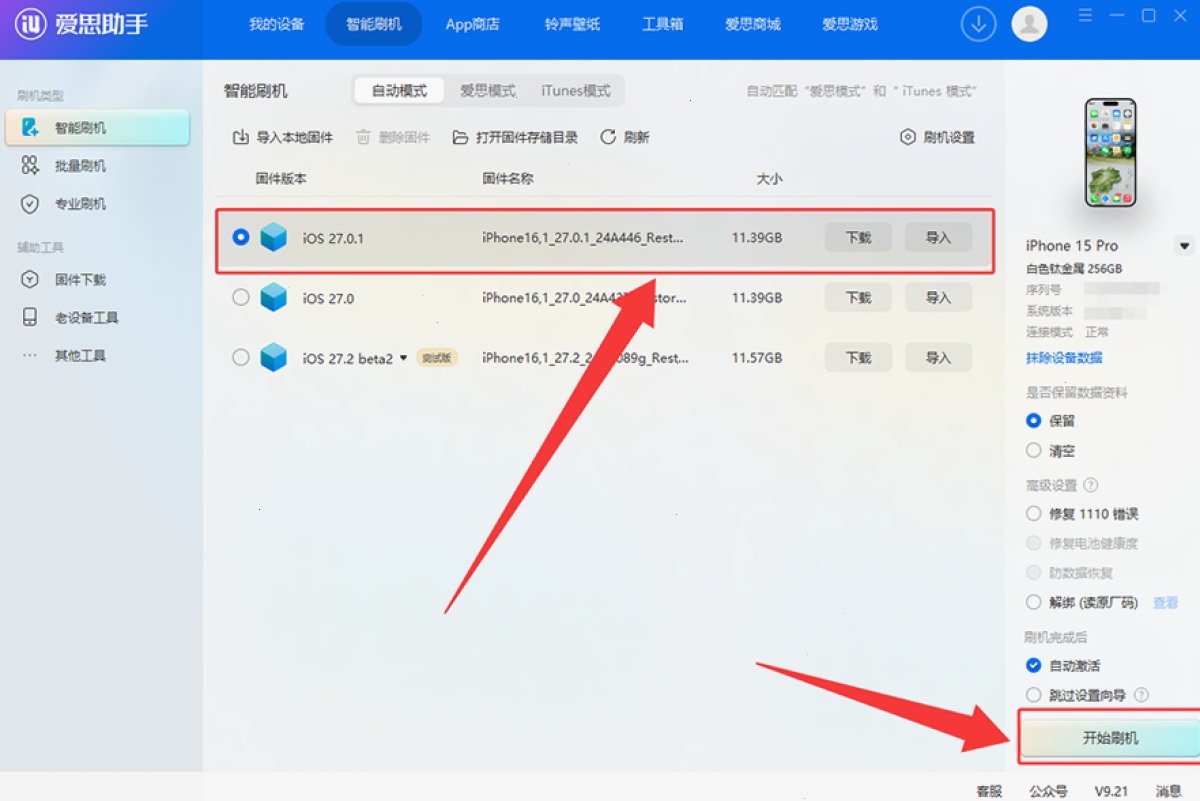
Task: Enable 修复 1110 错误 option
Action: pos(1034,513)
